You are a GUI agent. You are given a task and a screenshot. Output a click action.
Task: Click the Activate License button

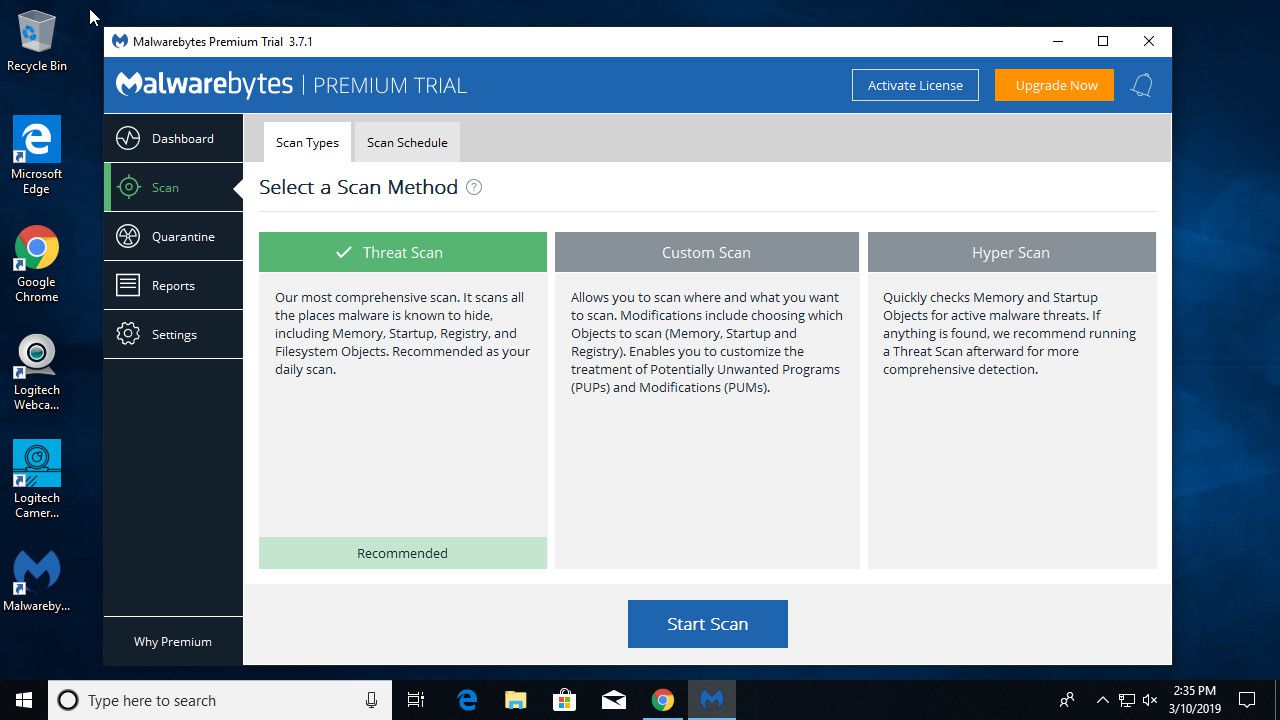coord(915,85)
